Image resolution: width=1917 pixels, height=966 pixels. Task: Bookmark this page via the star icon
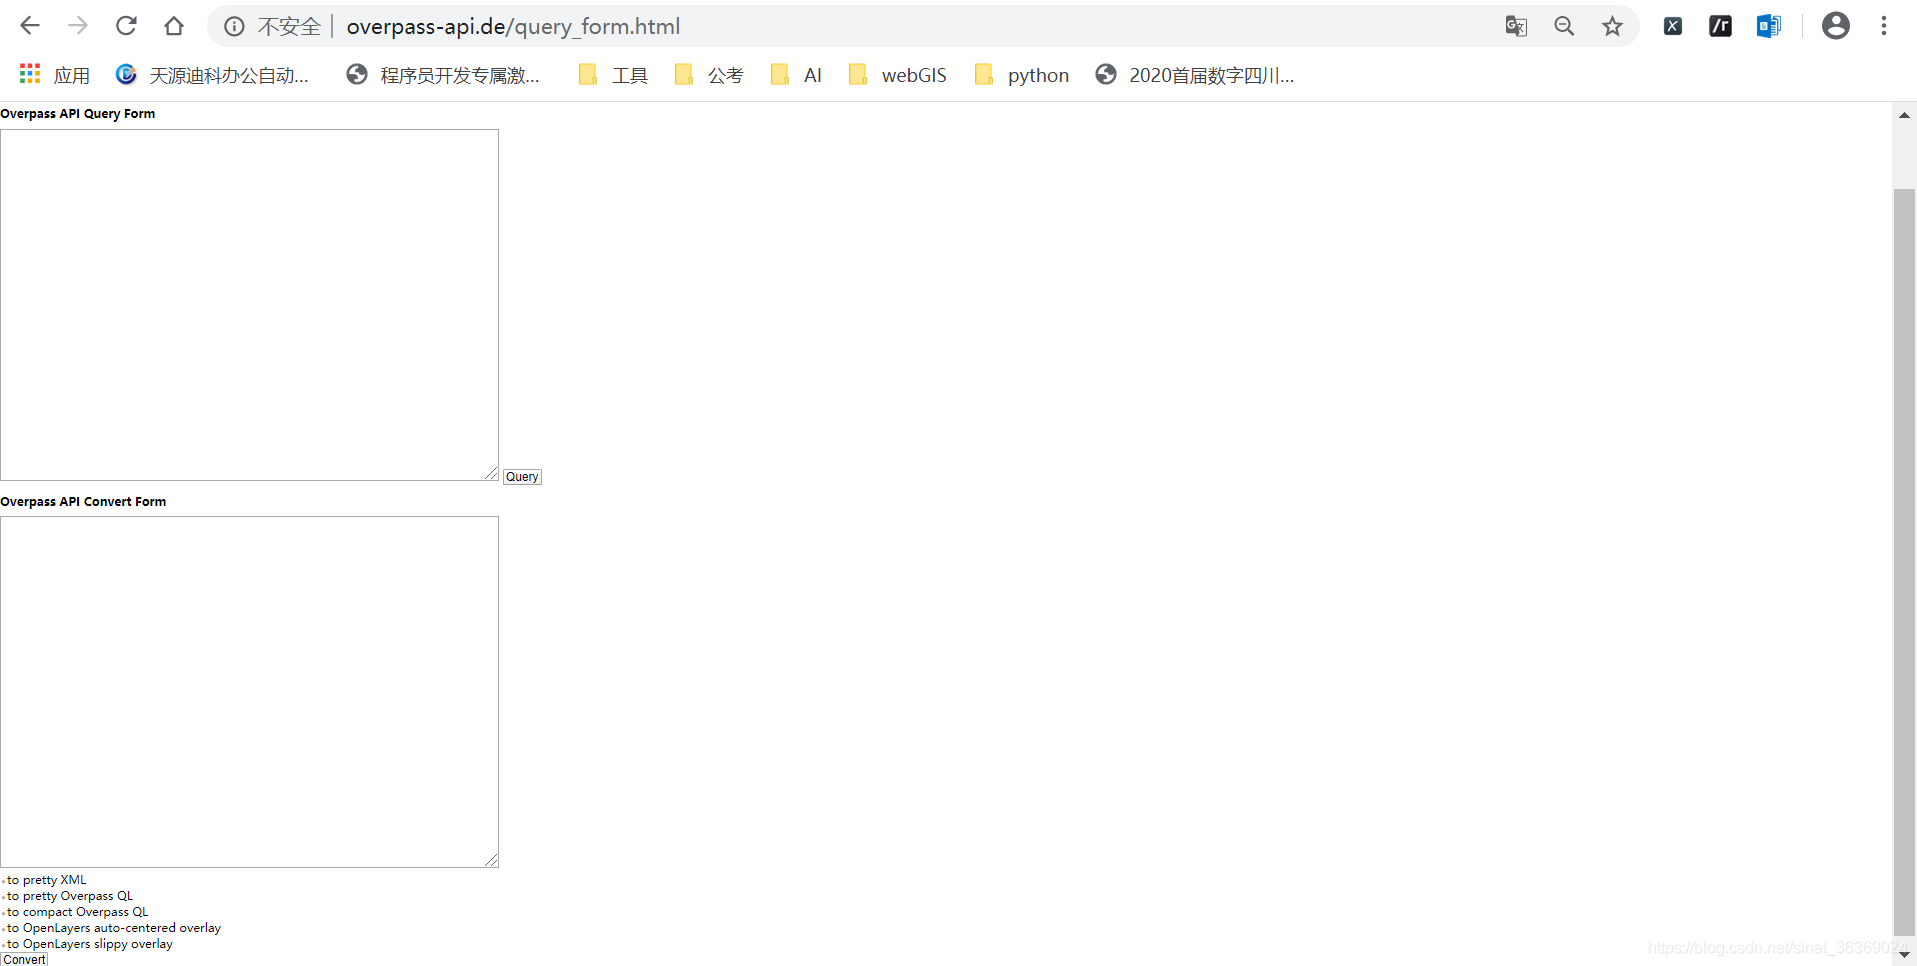coord(1612,26)
